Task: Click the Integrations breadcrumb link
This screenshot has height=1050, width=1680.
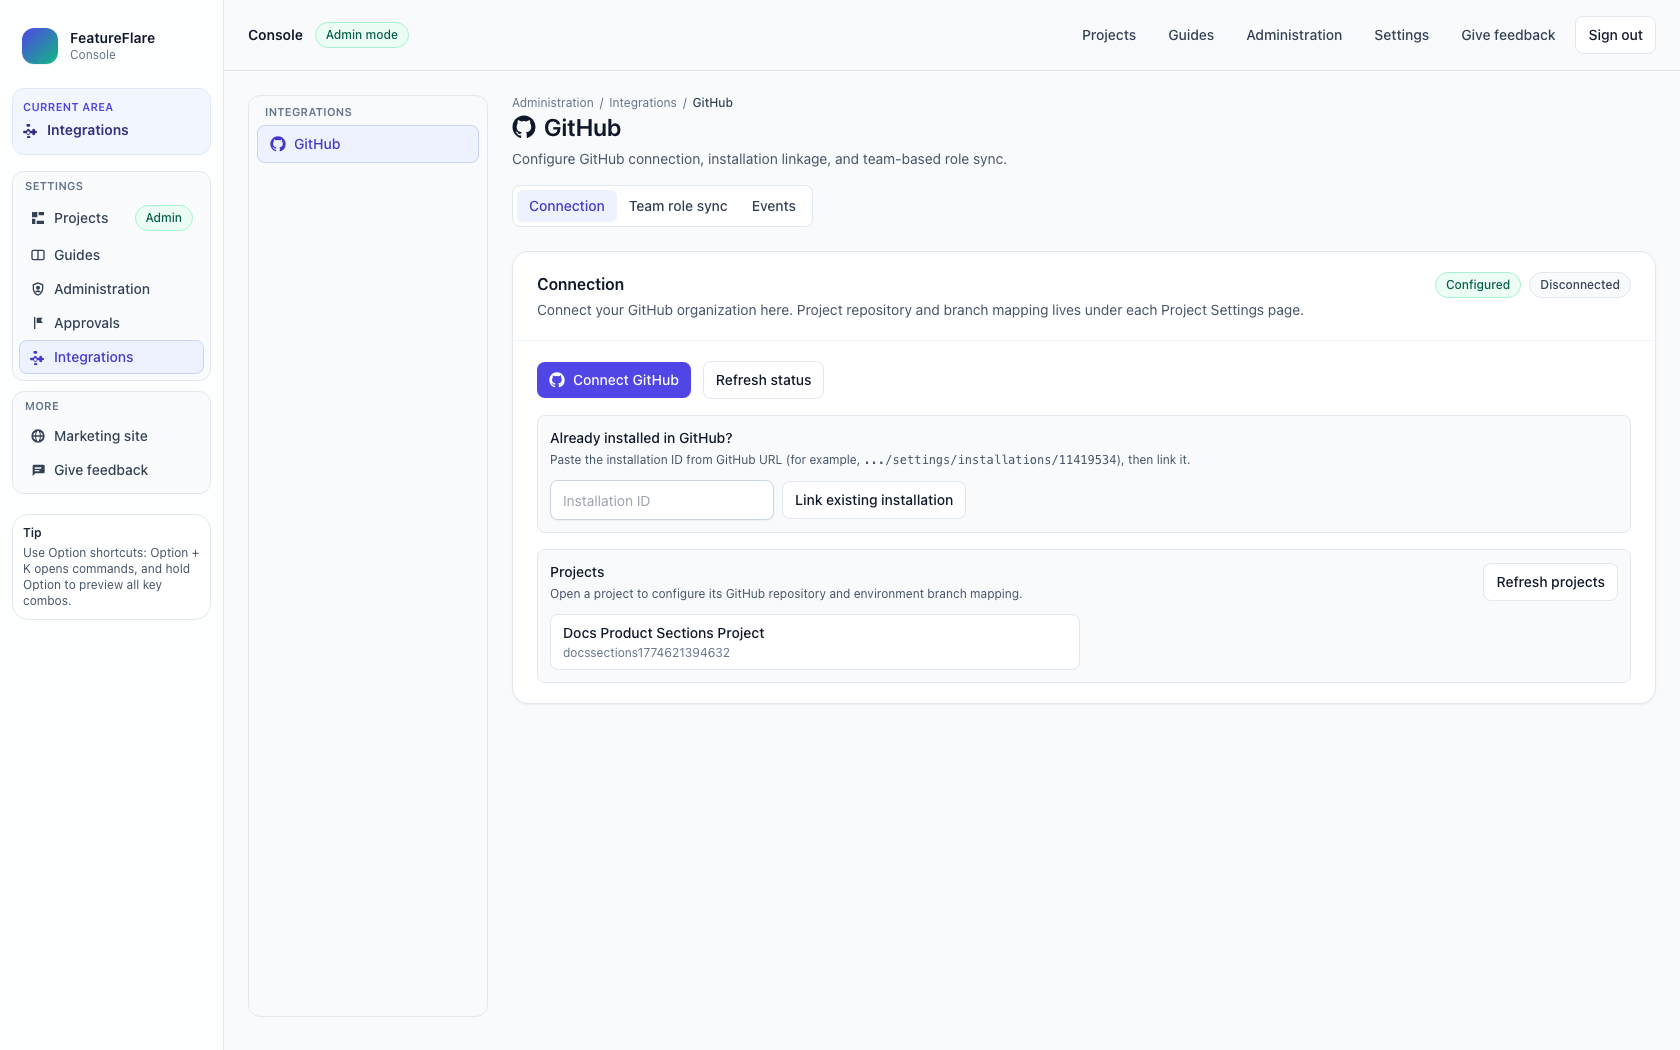Action: [x=643, y=103]
